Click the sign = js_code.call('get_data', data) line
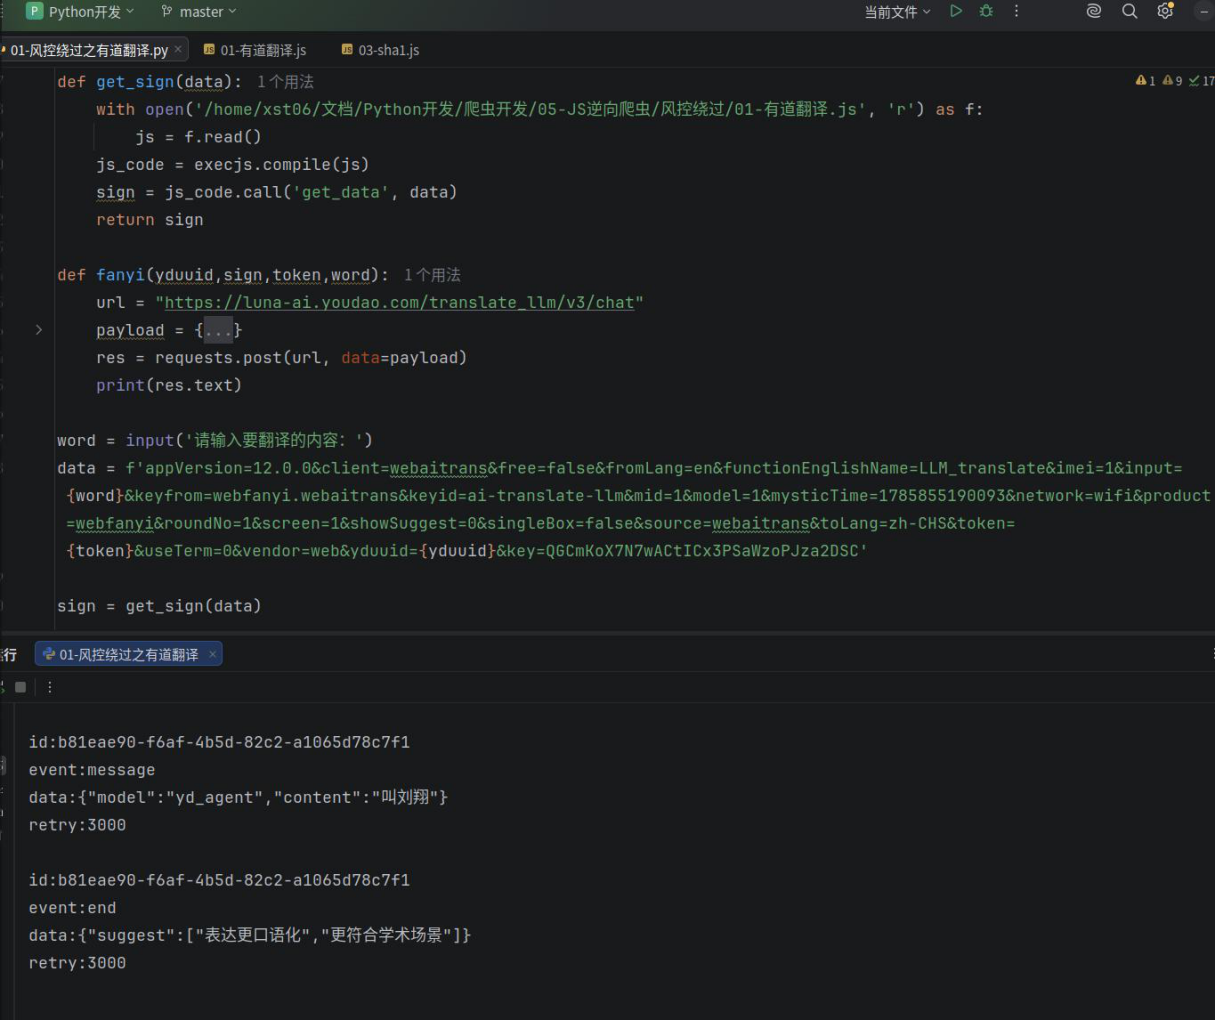This screenshot has width=1215, height=1020. click(x=276, y=192)
